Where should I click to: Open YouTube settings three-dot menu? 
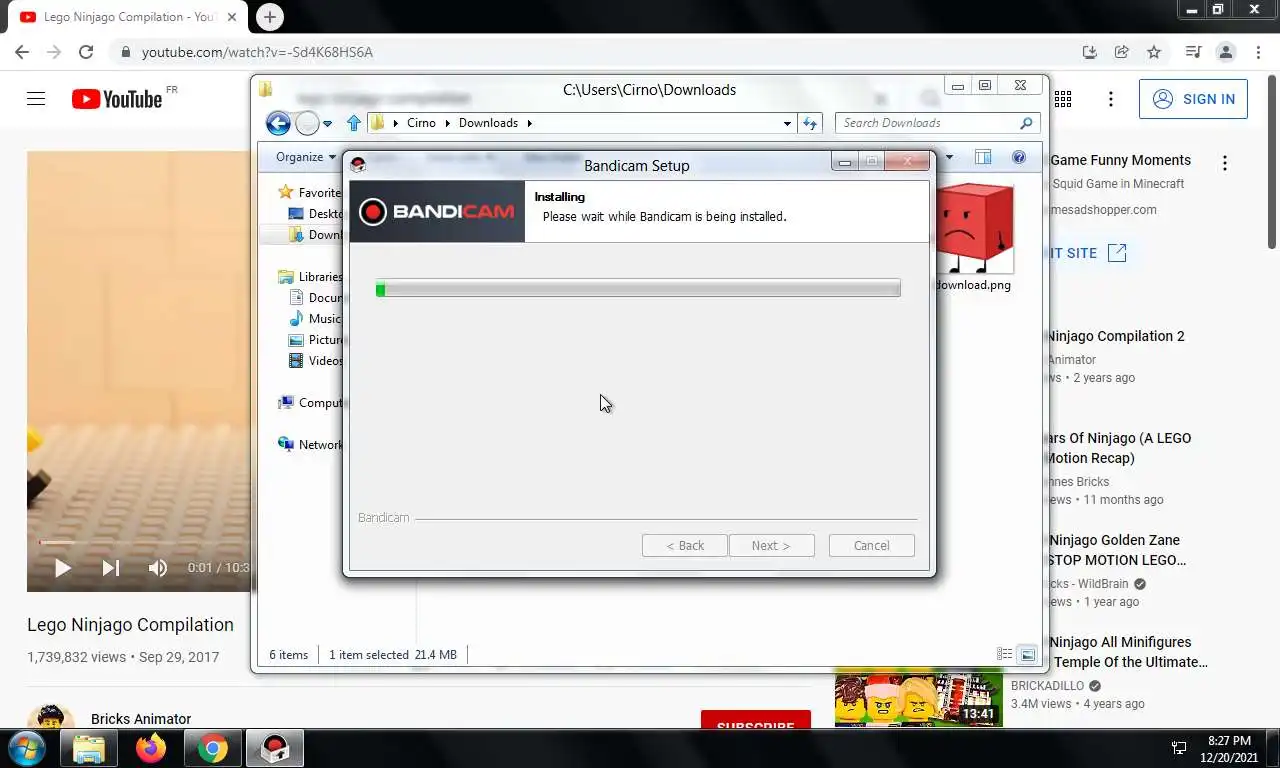(1110, 99)
